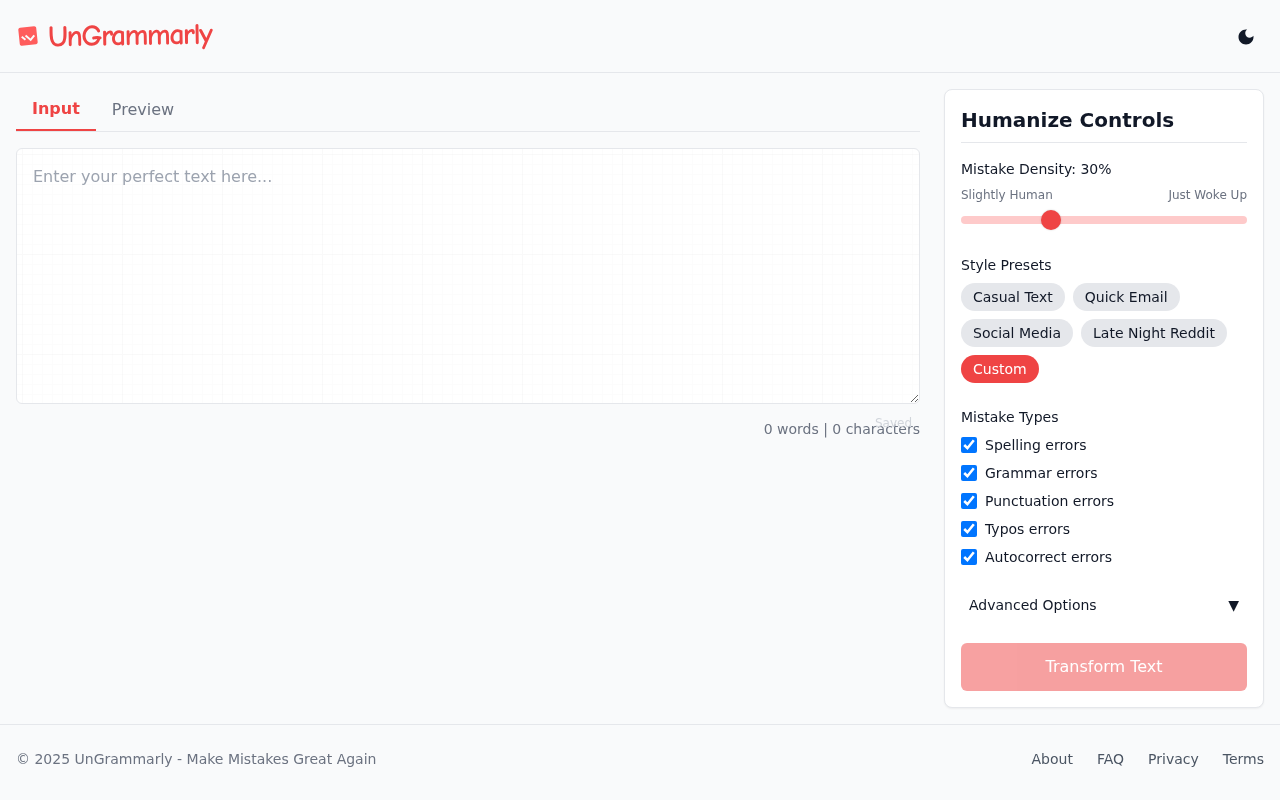Uncheck Spelling errors

[x=968, y=445]
